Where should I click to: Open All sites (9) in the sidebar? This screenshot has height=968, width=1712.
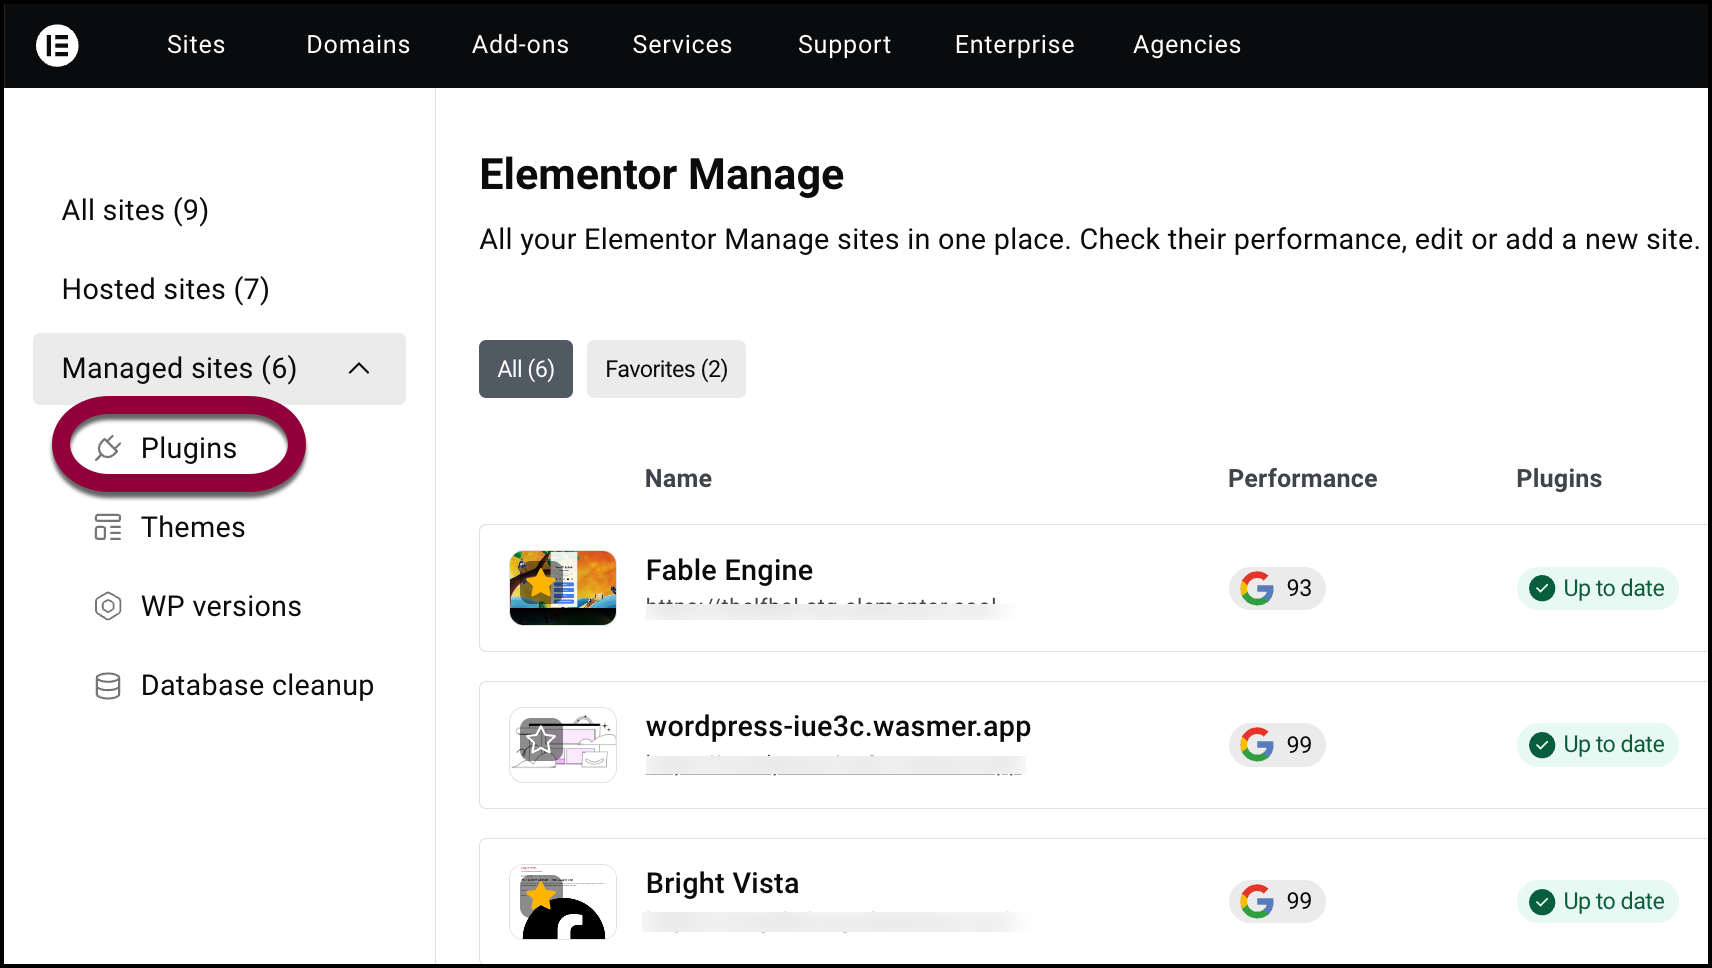(x=134, y=210)
